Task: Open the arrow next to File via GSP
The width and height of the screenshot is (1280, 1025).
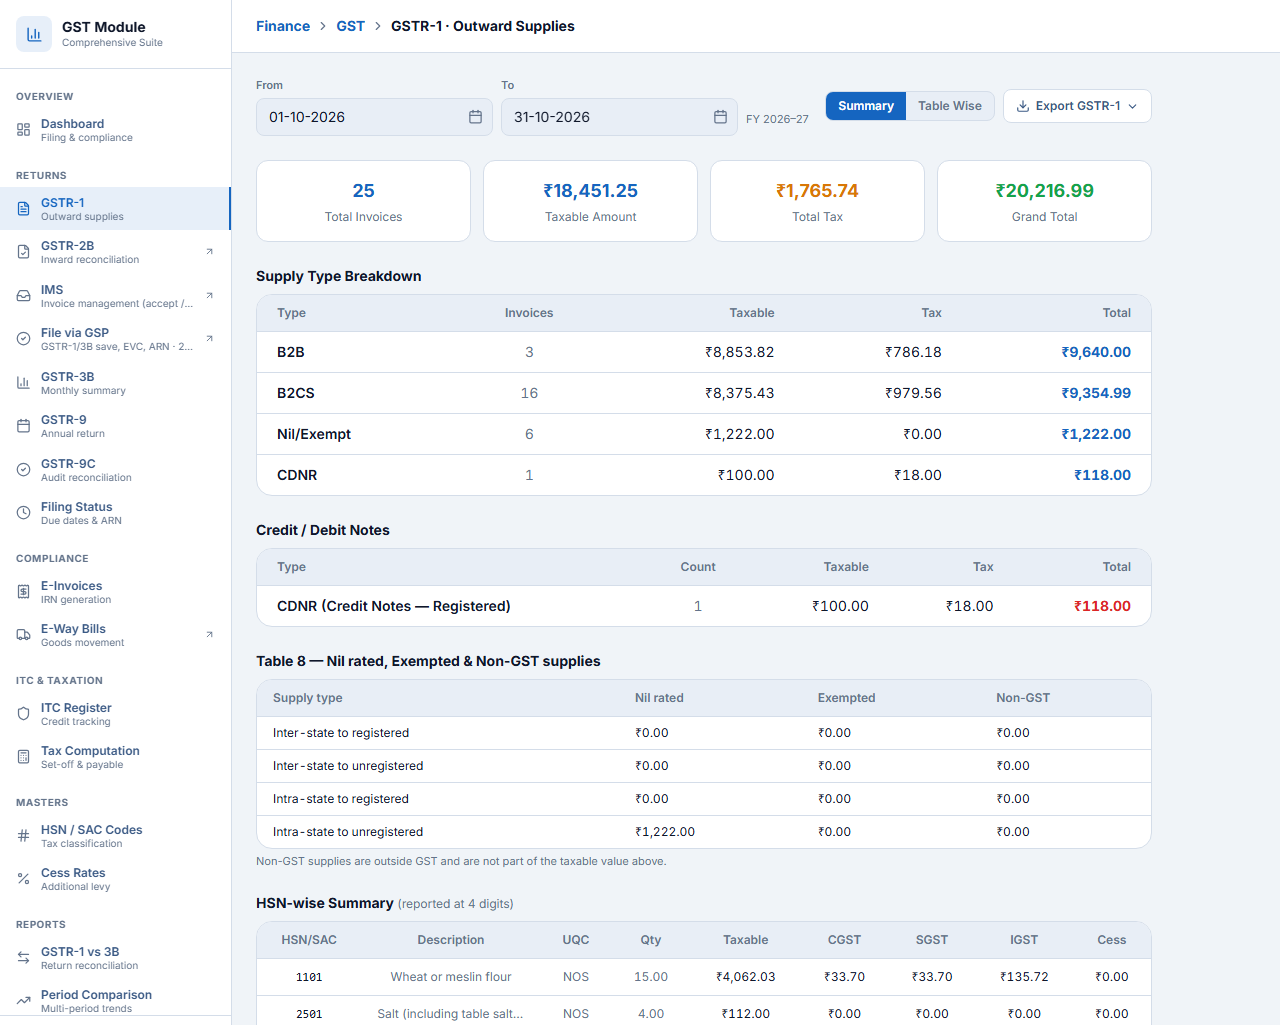Action: point(209,338)
